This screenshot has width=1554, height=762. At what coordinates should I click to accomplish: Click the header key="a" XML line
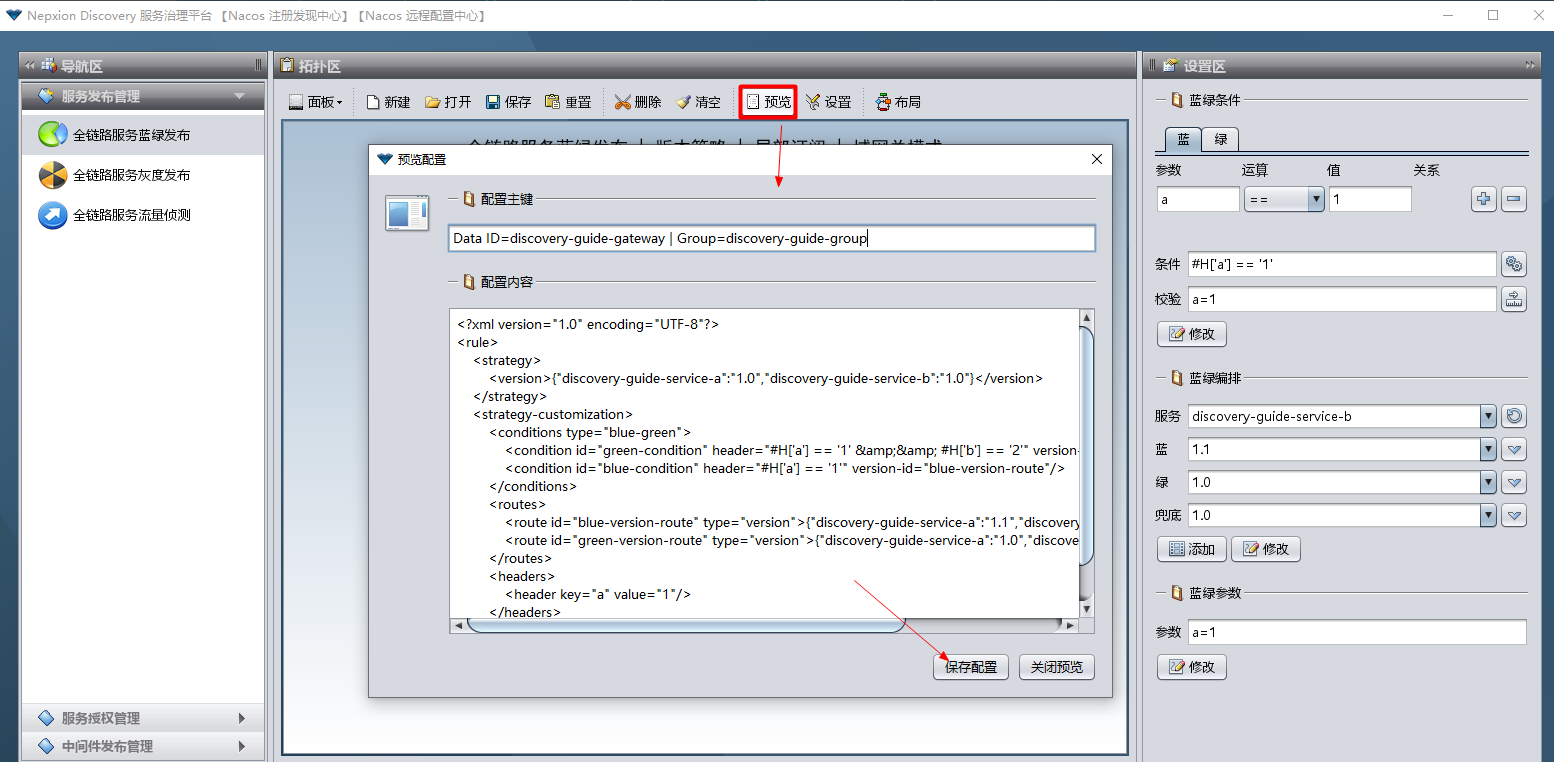[x=598, y=594]
